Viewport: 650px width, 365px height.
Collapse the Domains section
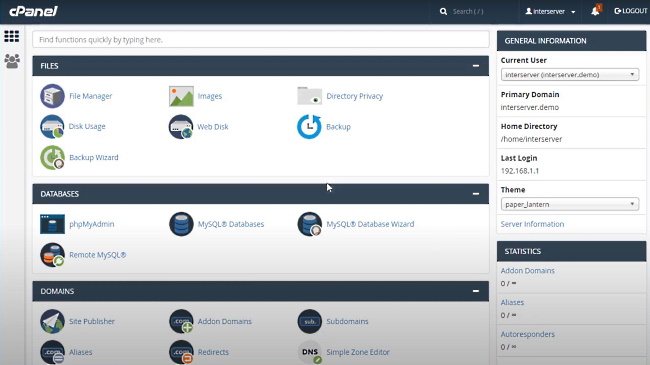pyautogui.click(x=476, y=291)
